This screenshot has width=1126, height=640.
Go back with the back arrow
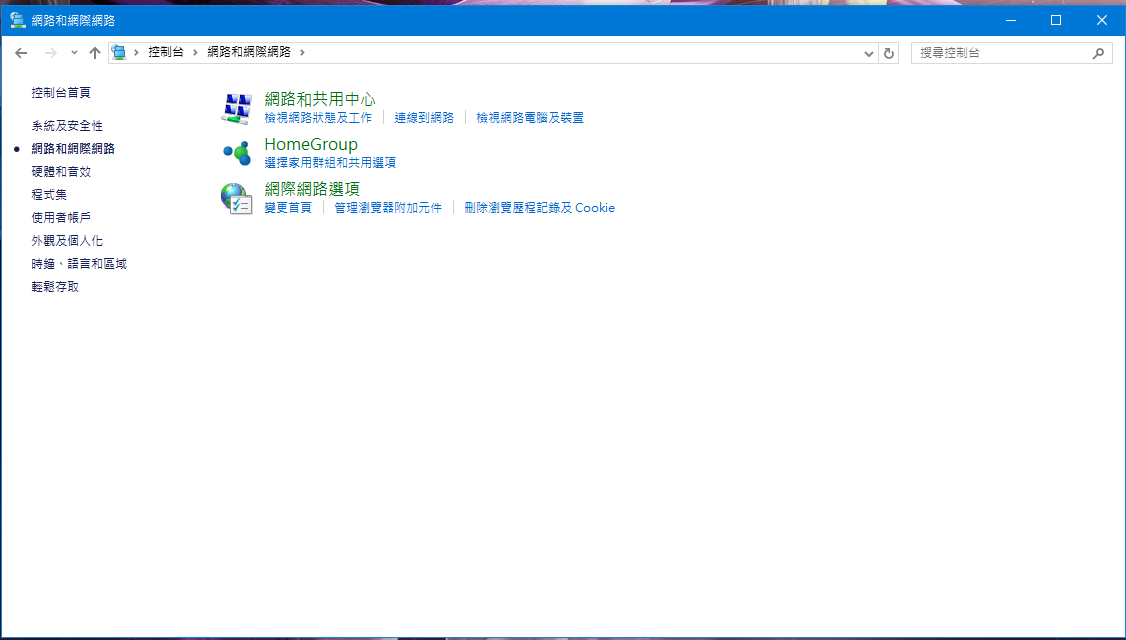pos(21,52)
